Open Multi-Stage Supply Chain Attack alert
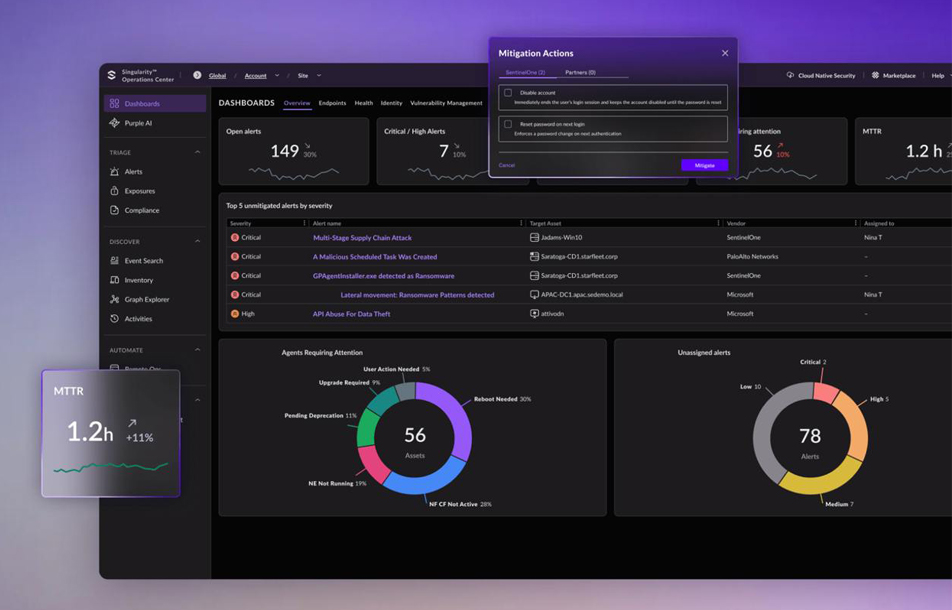 coord(362,238)
